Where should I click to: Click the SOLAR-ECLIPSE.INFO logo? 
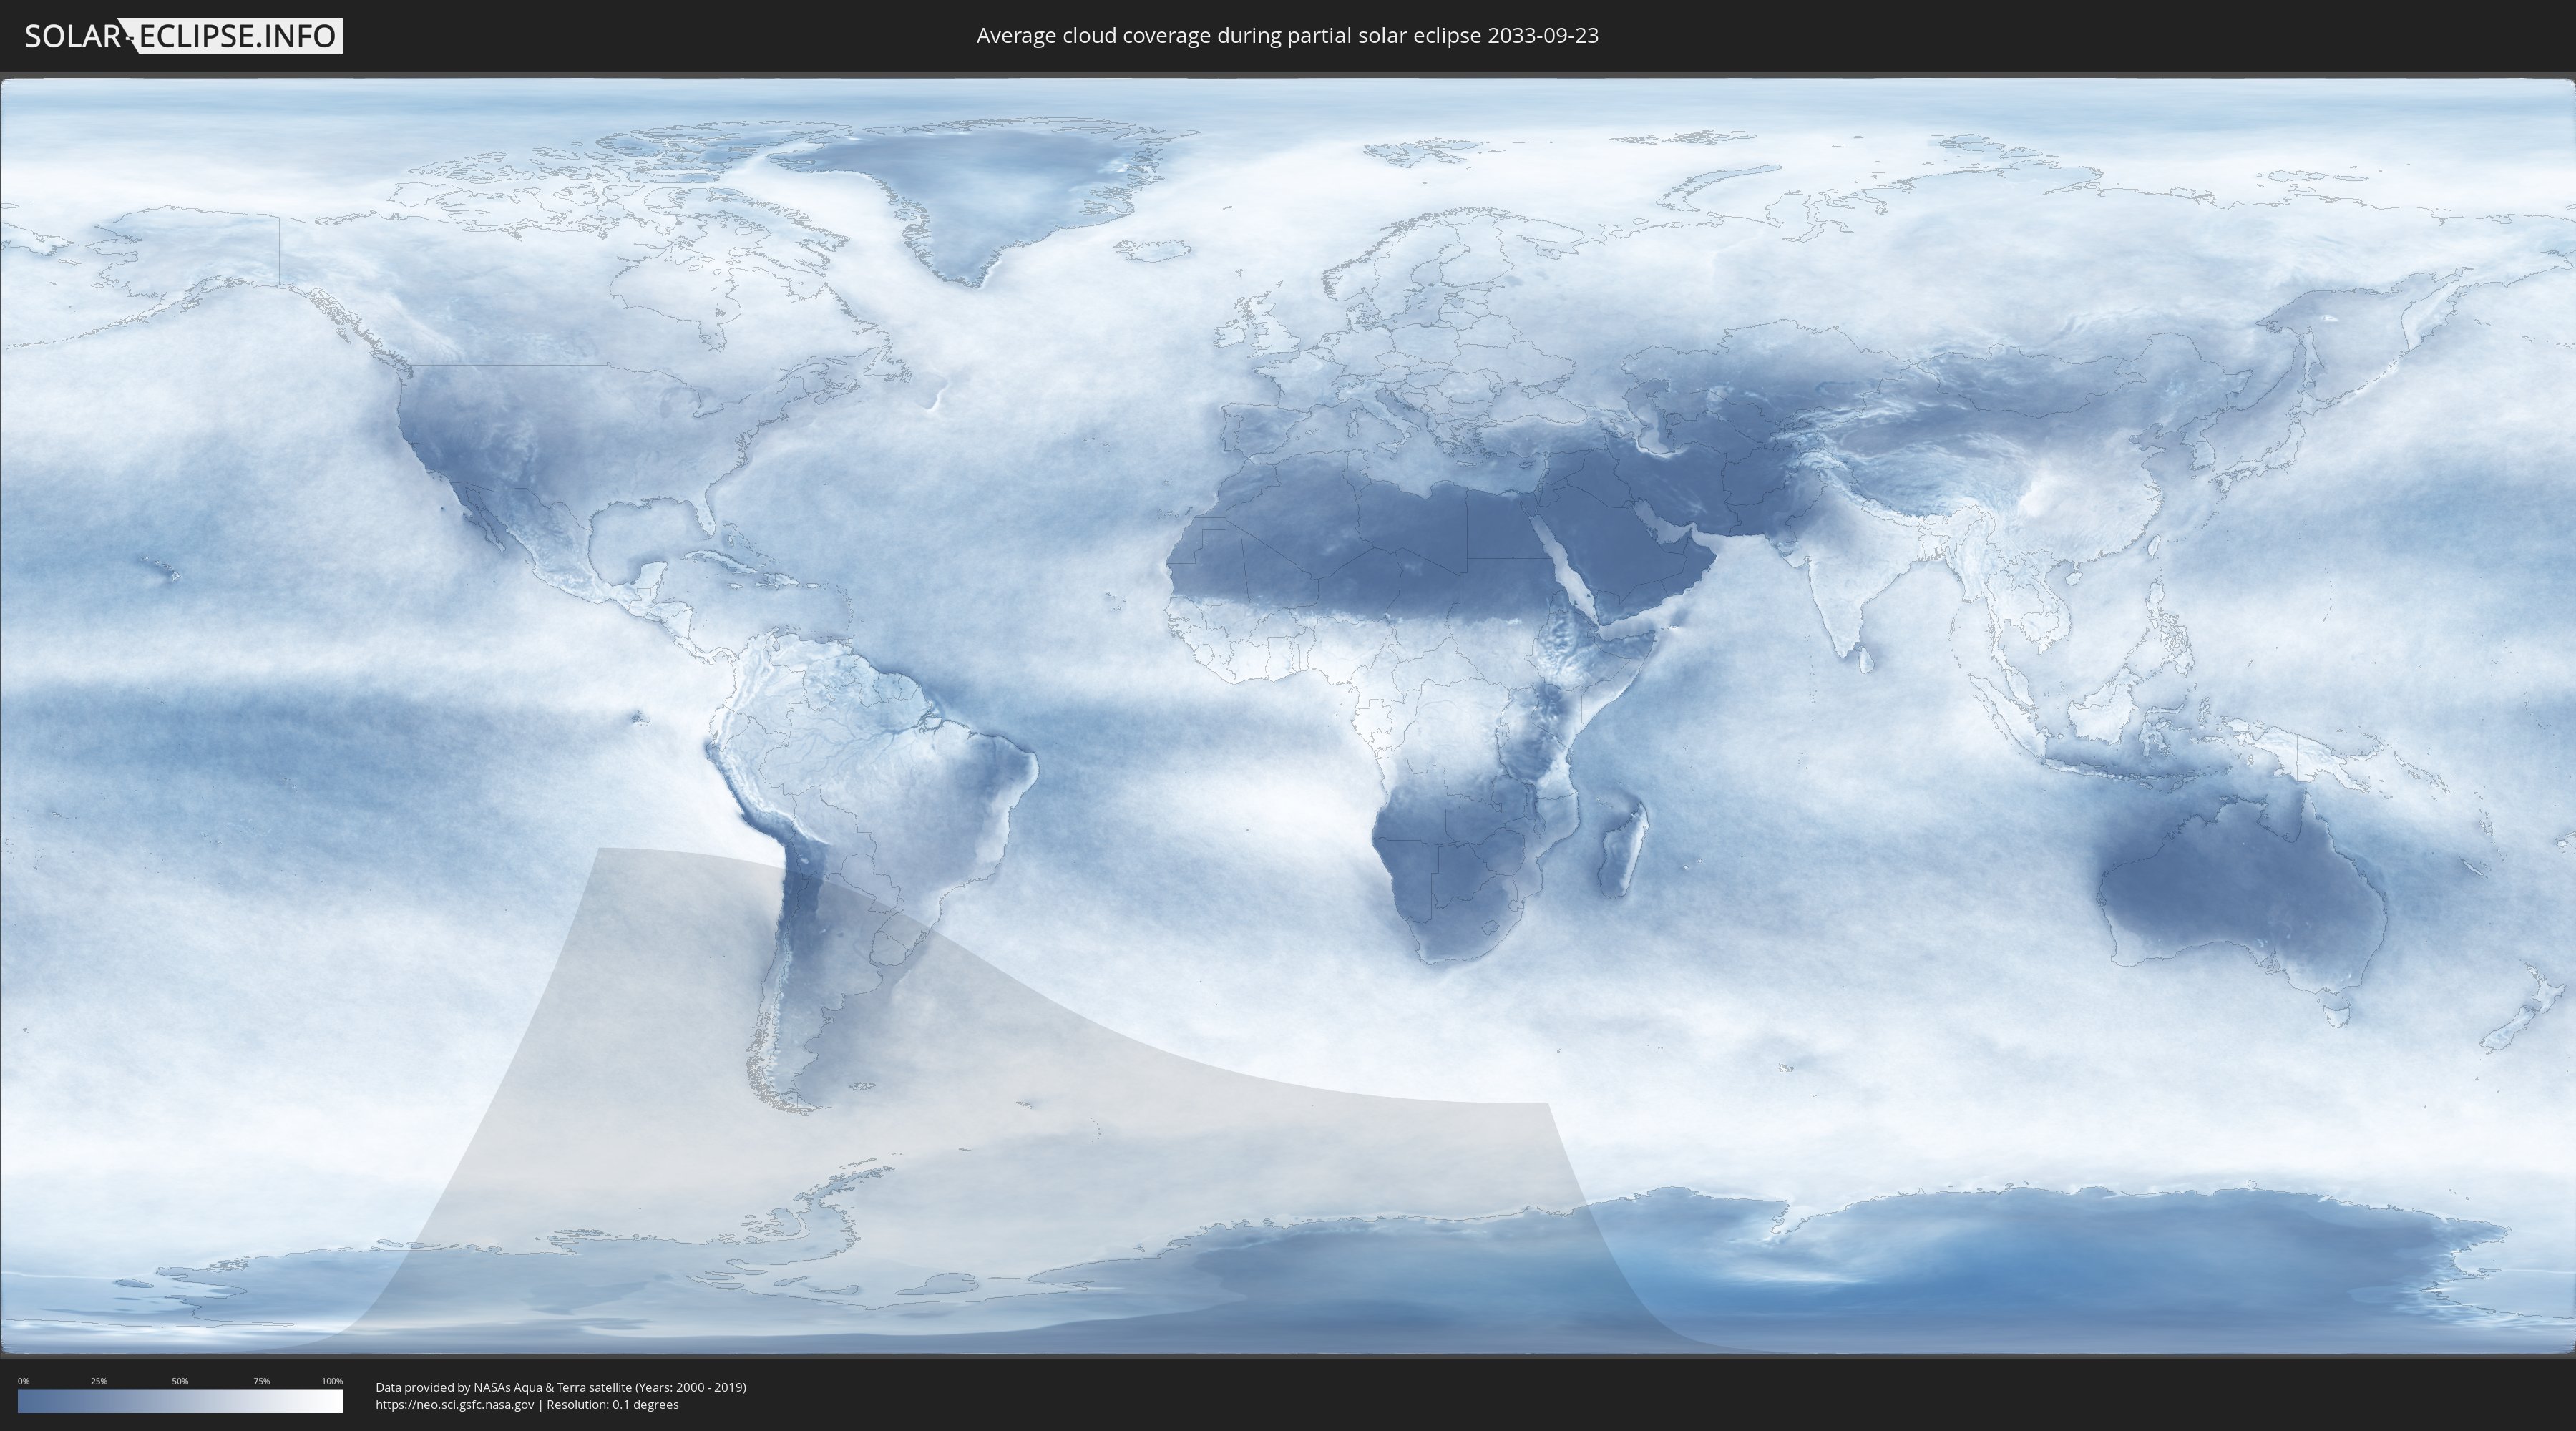click(183, 36)
